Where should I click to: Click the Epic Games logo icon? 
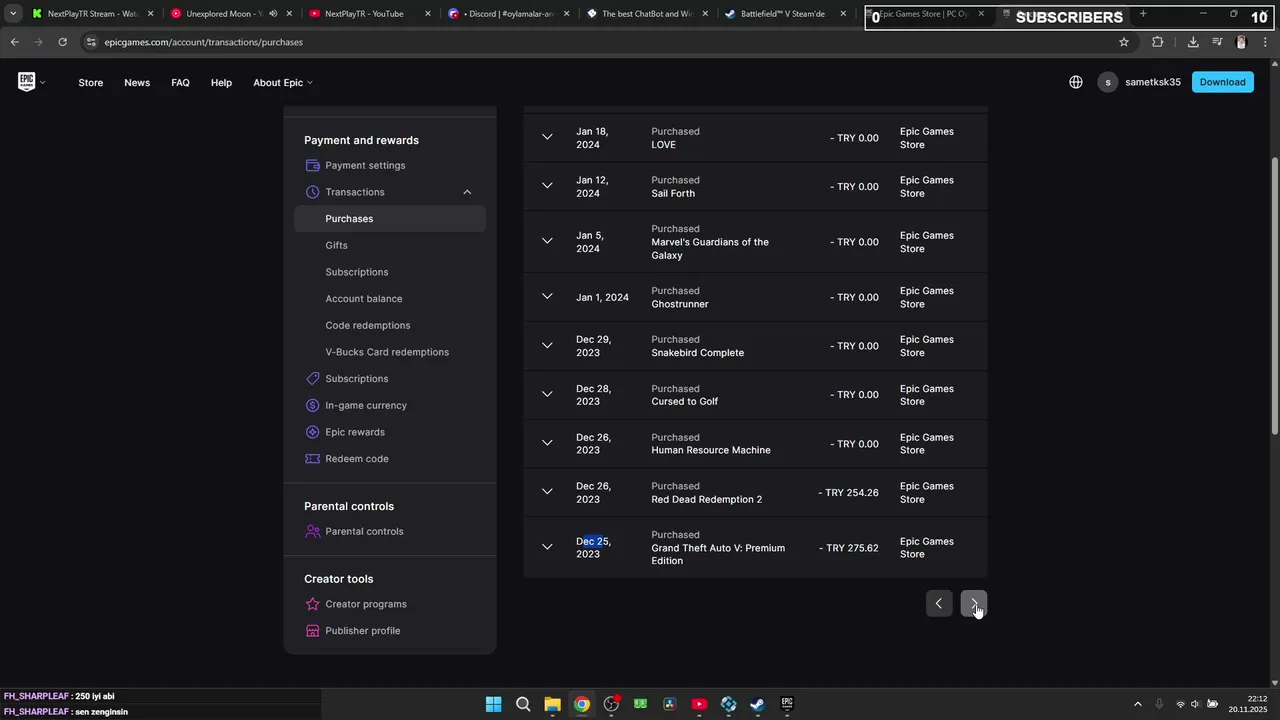[27, 82]
